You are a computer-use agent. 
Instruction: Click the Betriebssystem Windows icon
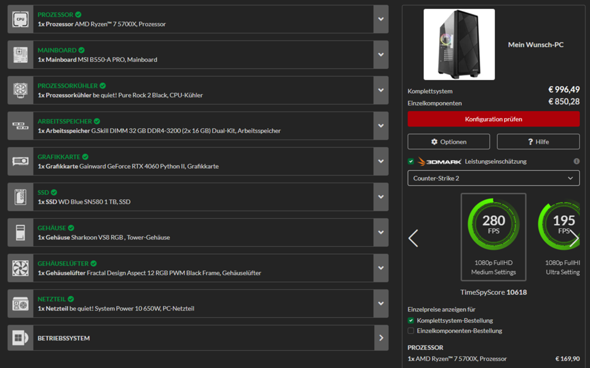(x=20, y=338)
